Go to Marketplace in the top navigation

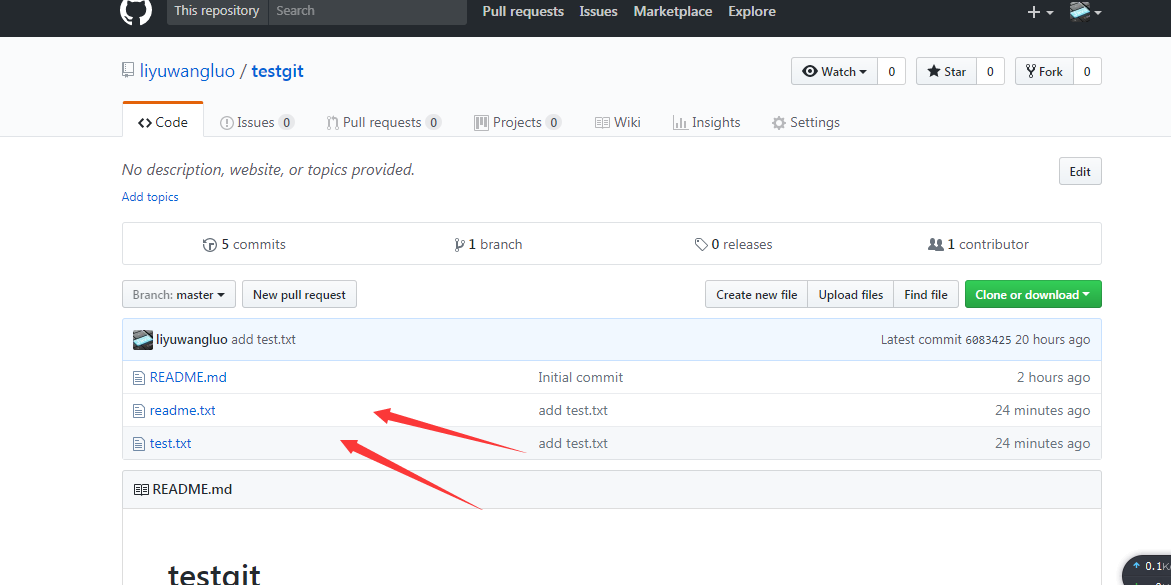tap(673, 11)
